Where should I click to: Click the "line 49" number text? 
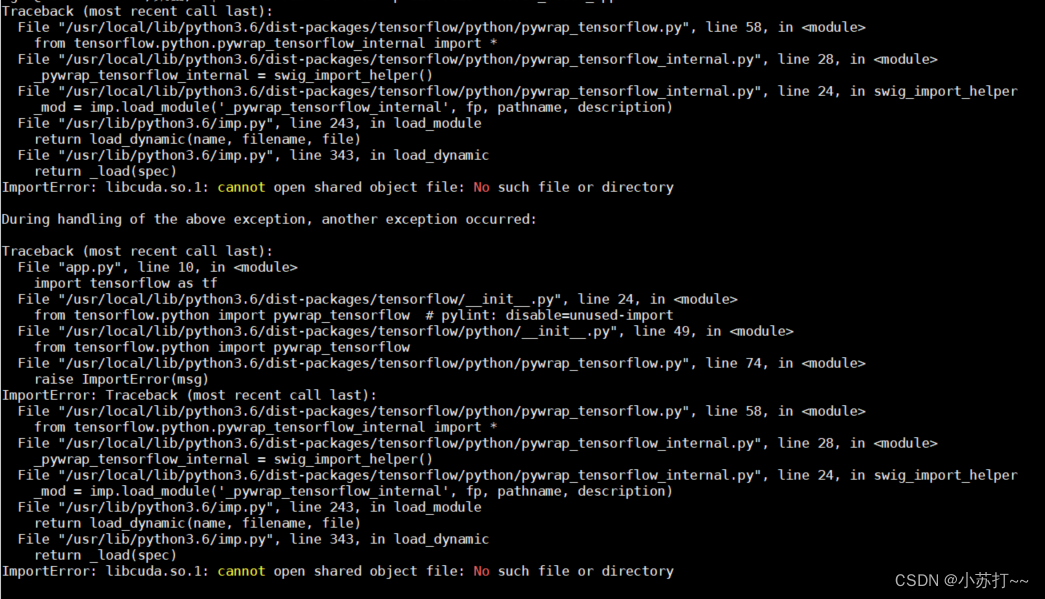coord(662,331)
